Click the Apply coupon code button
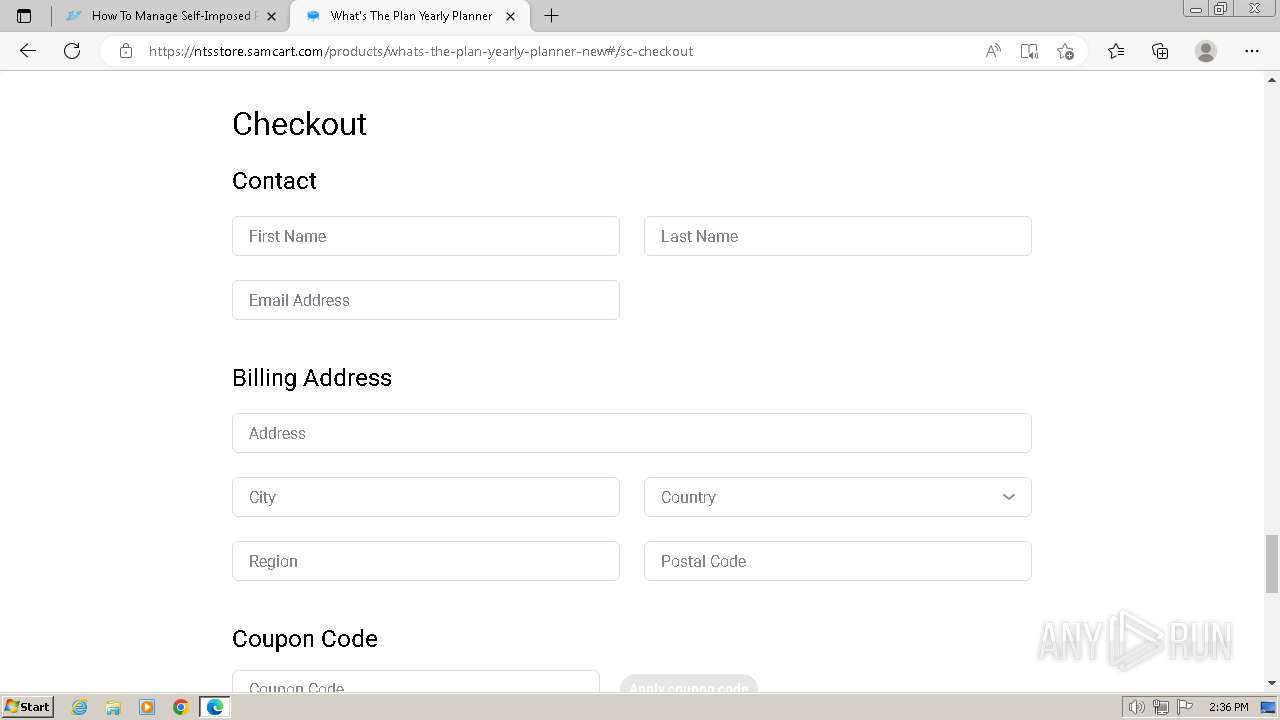1280x720 pixels. coord(689,684)
